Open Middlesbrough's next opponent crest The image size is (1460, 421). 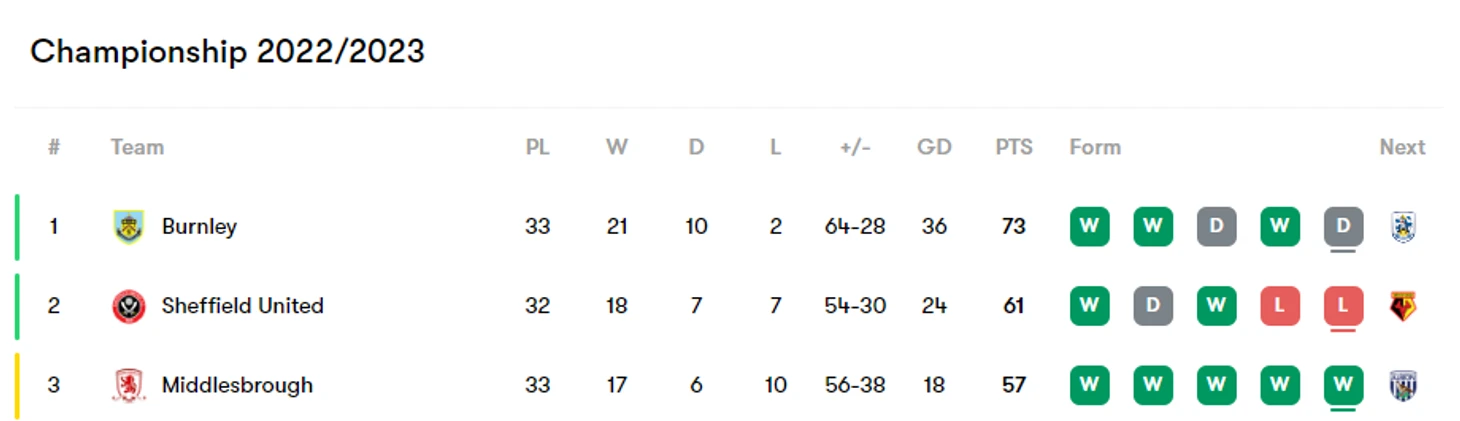coord(1403,385)
